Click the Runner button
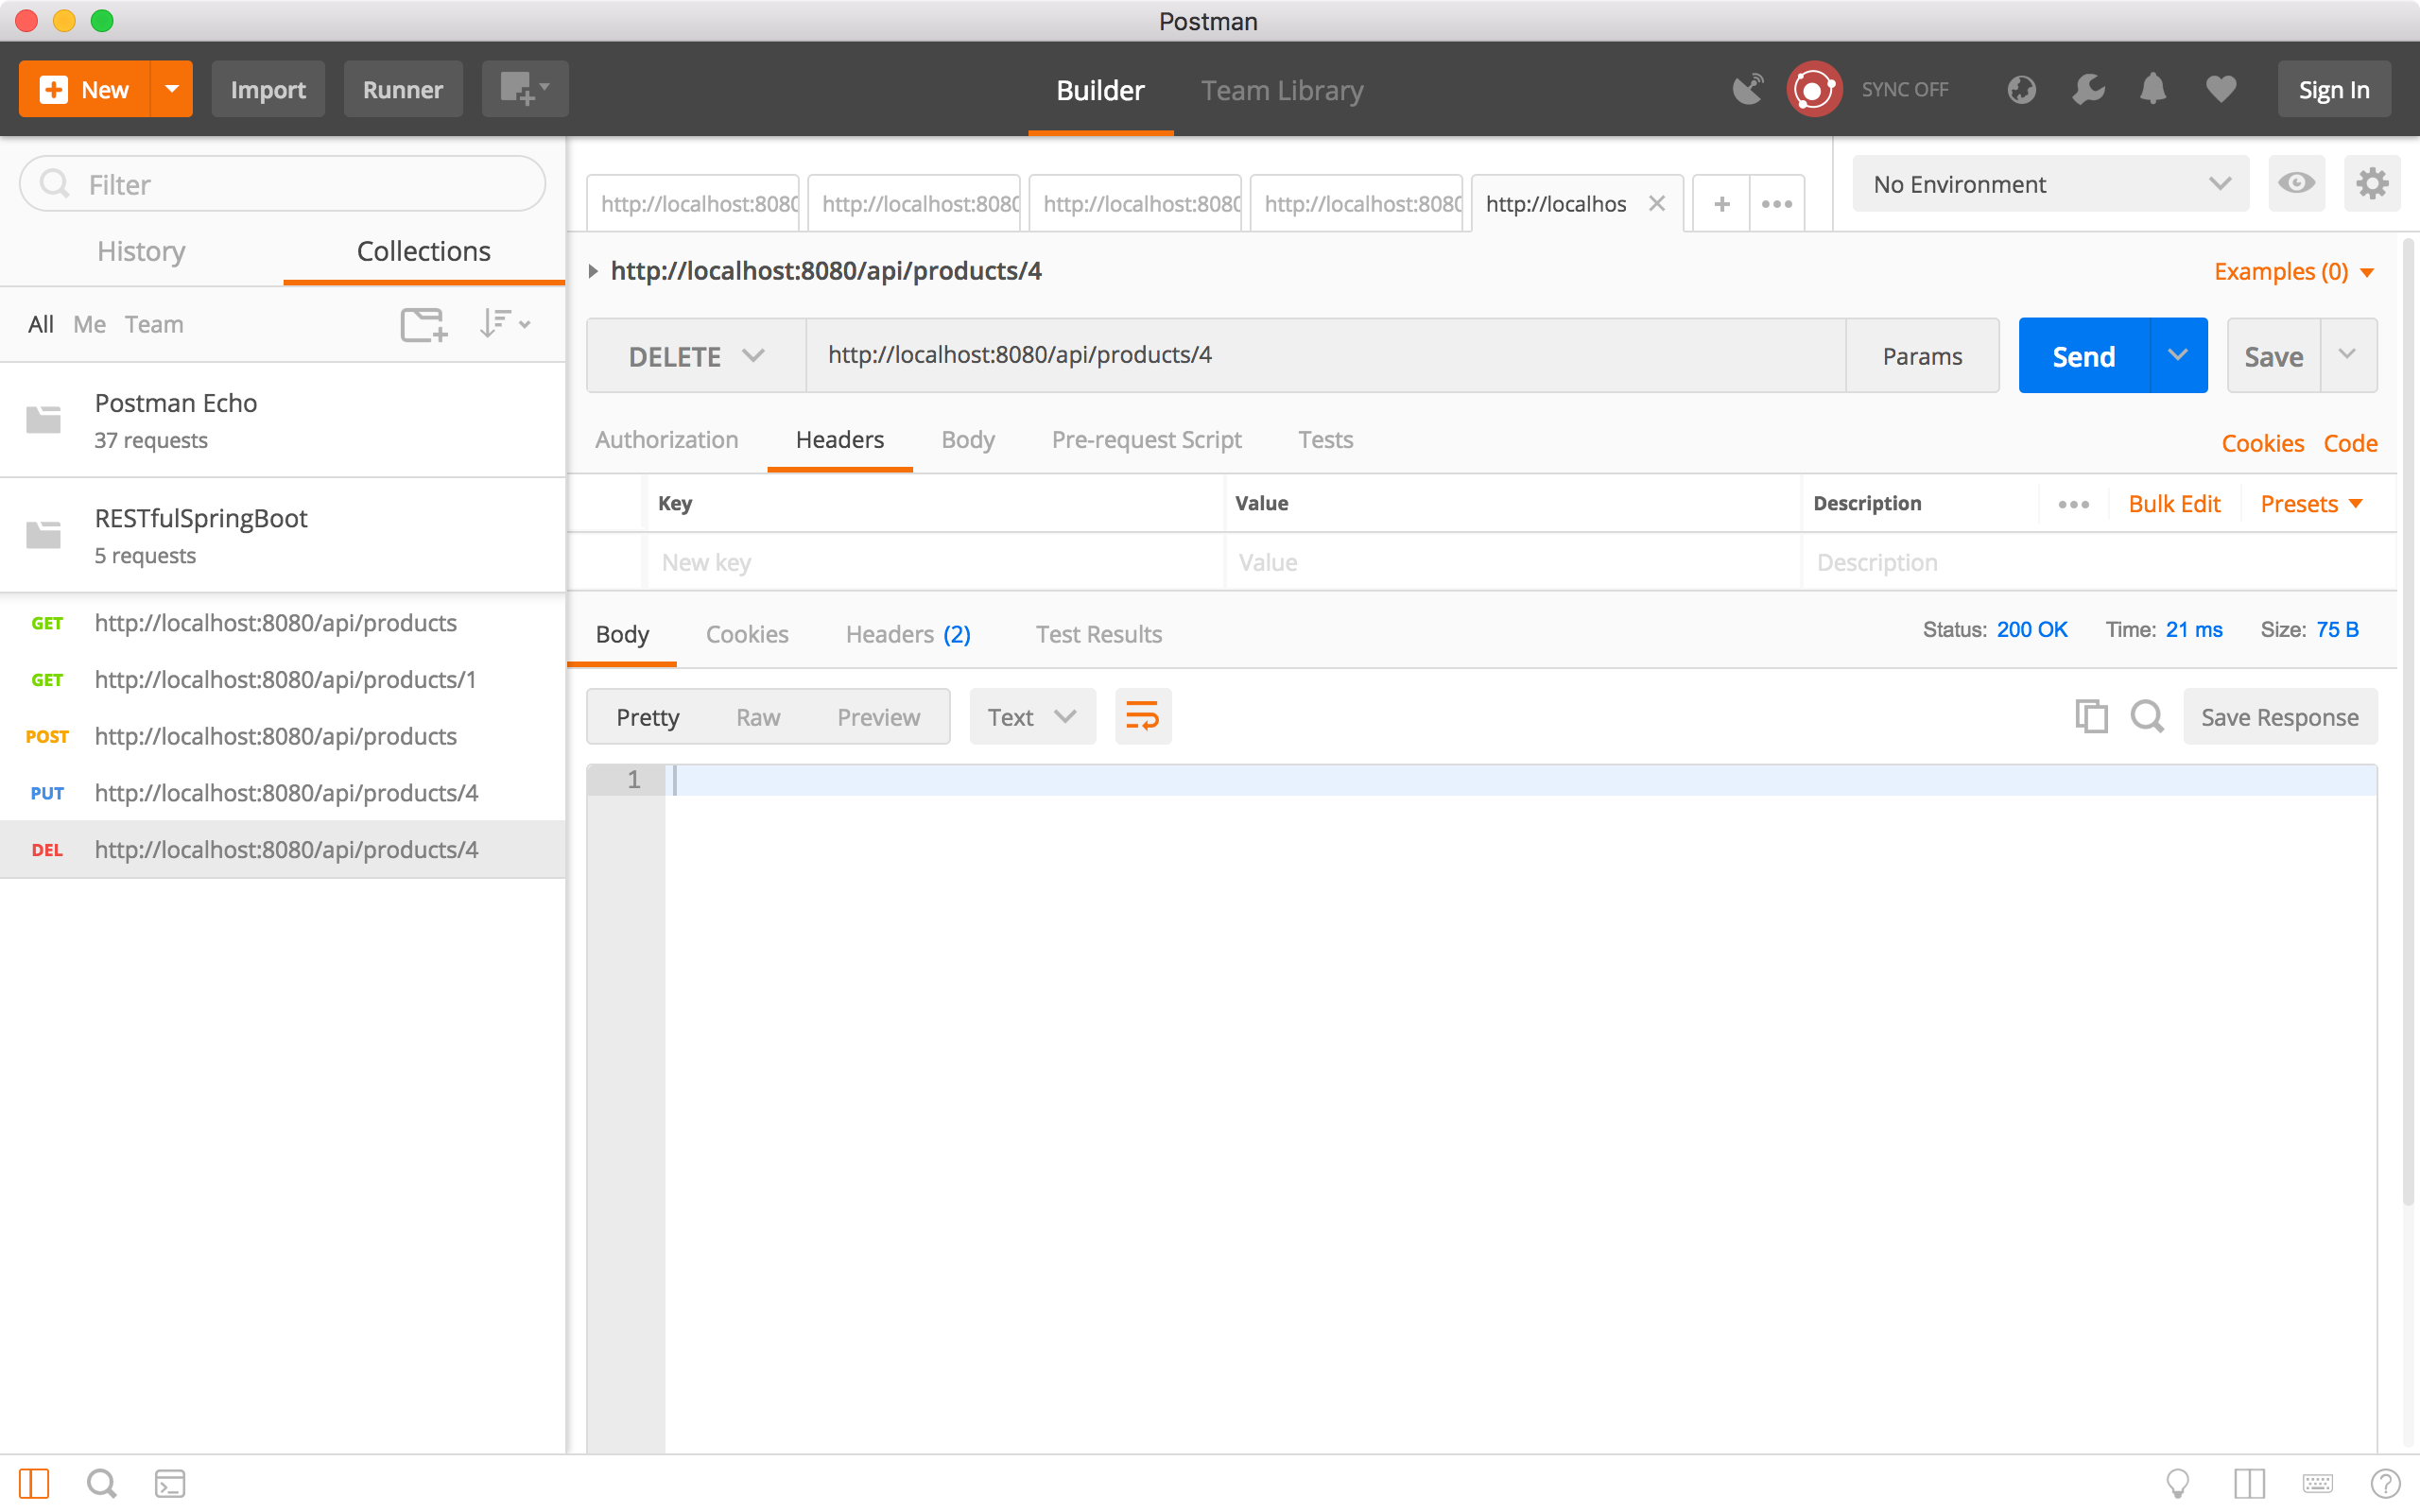The width and height of the screenshot is (2420, 1512). pos(402,89)
